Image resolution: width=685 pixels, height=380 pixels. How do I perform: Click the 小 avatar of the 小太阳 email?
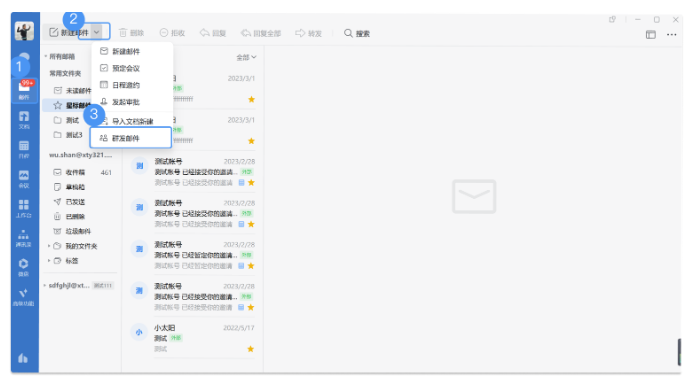(x=139, y=332)
